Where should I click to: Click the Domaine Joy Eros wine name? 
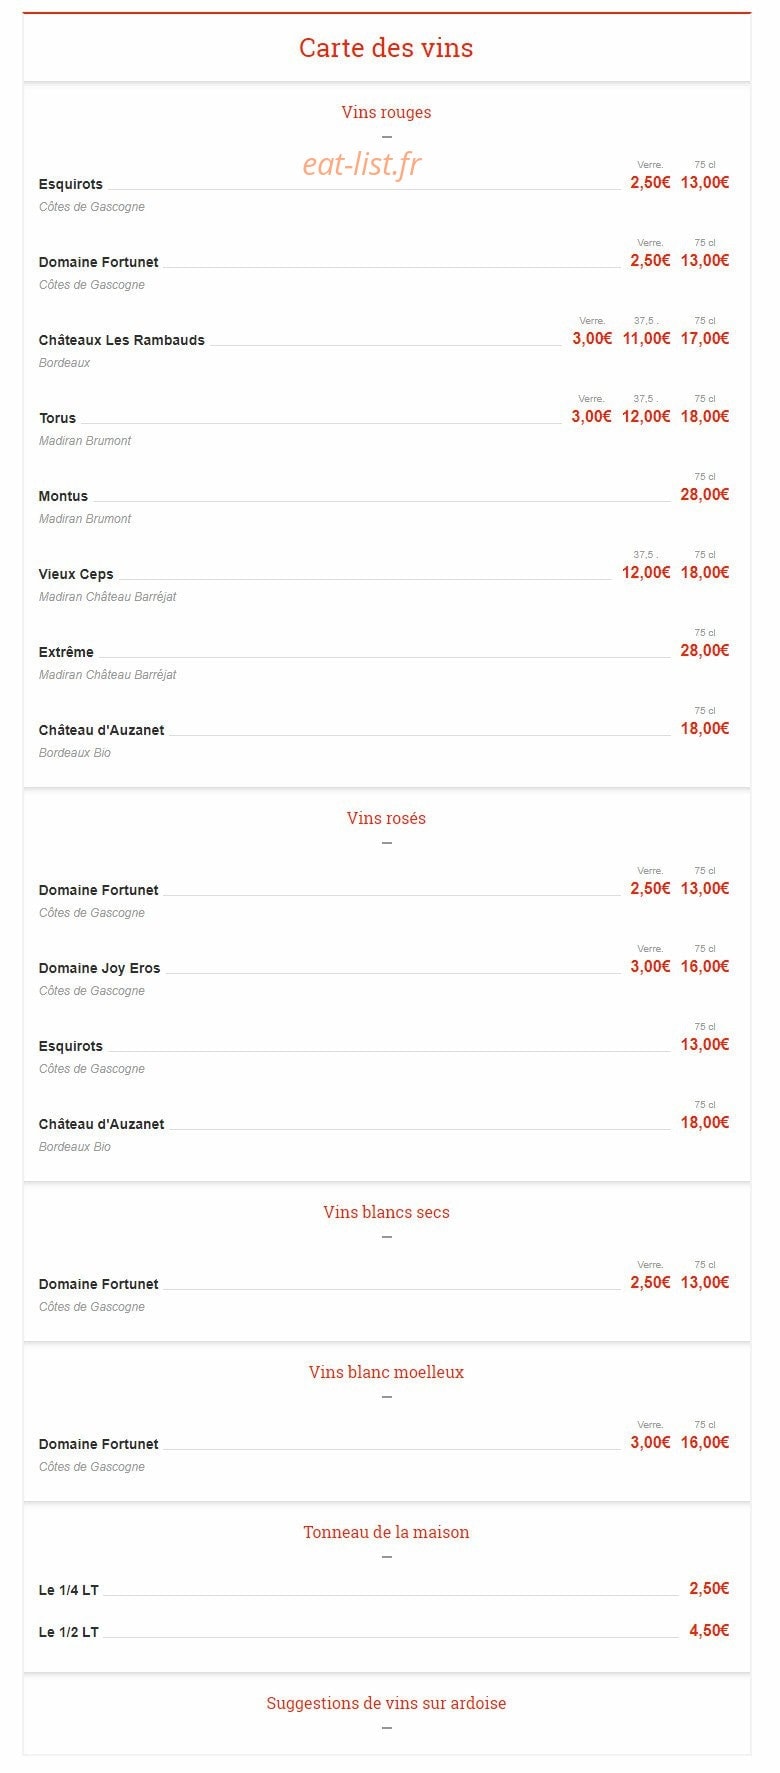click(x=100, y=968)
